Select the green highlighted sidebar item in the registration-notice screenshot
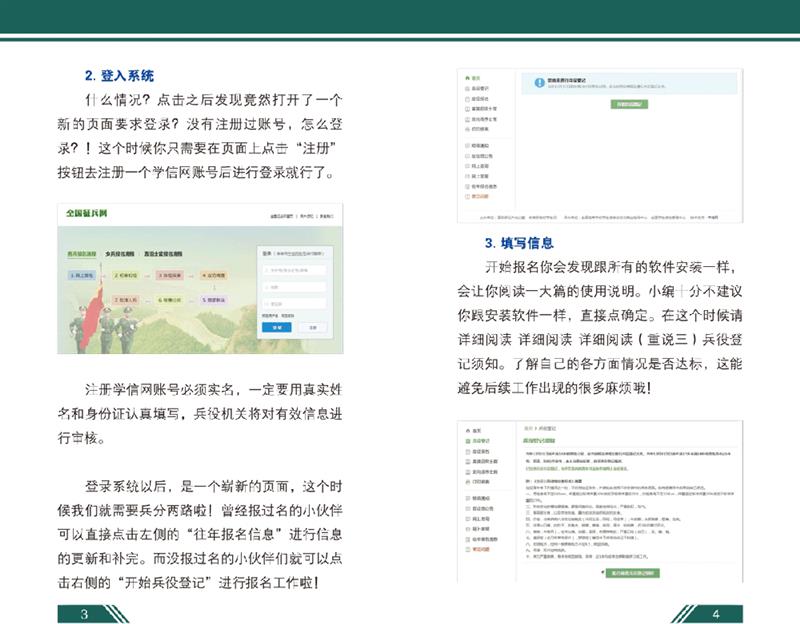Image resolution: width=800 pixels, height=624 pixels. click(478, 441)
